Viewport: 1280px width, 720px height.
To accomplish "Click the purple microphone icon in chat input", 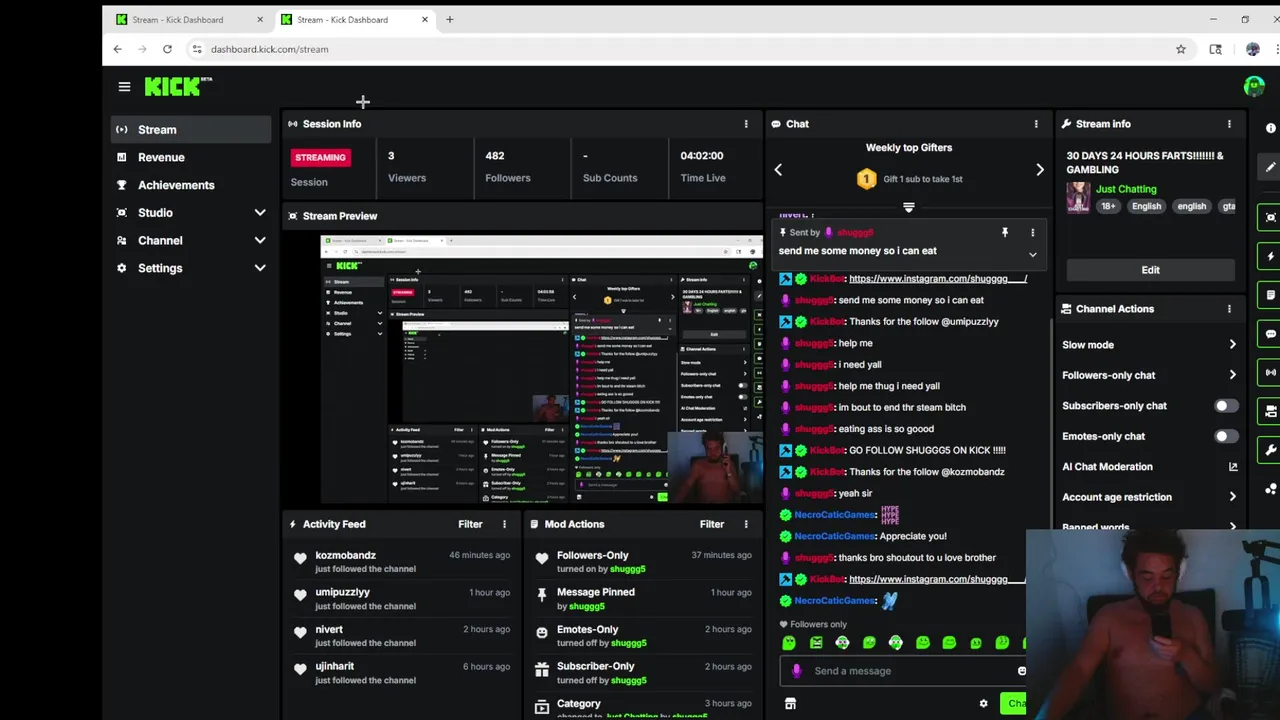I will tap(796, 671).
